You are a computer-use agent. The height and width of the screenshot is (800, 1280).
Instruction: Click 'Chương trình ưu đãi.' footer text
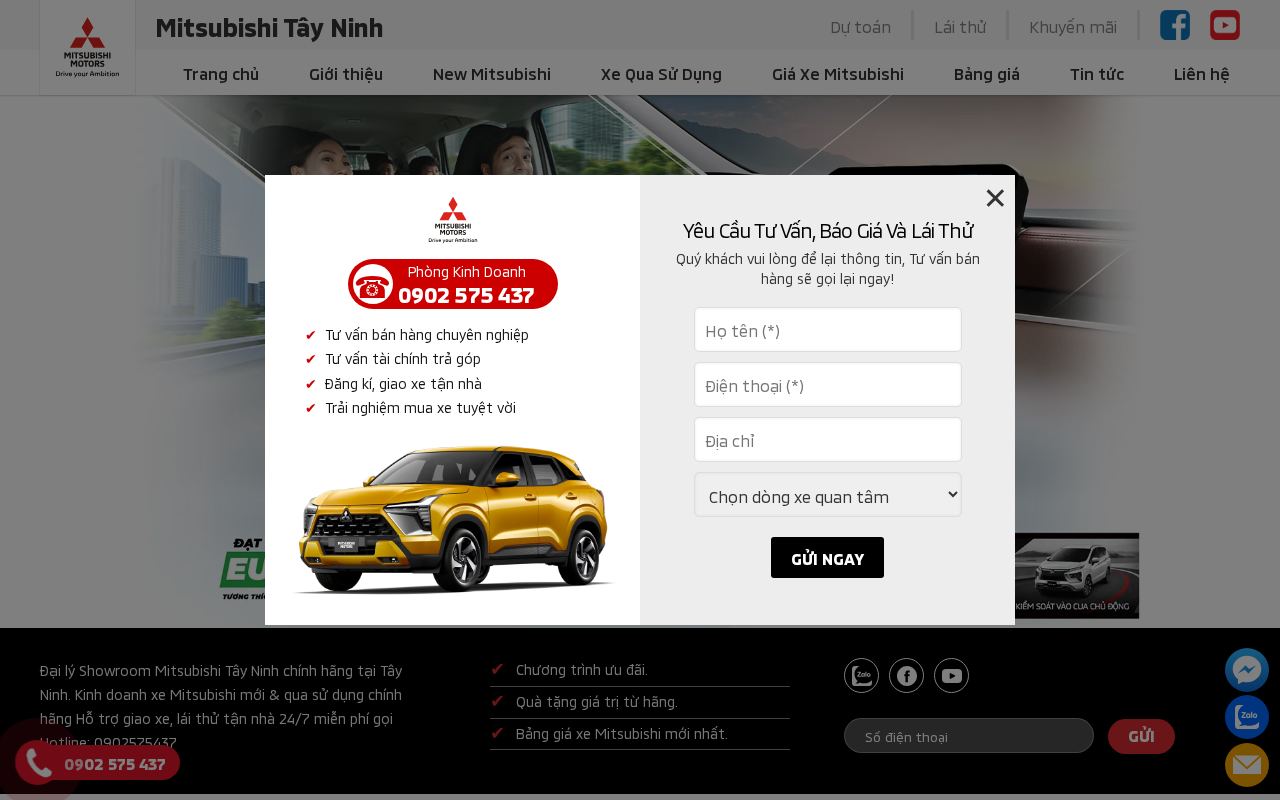point(582,670)
